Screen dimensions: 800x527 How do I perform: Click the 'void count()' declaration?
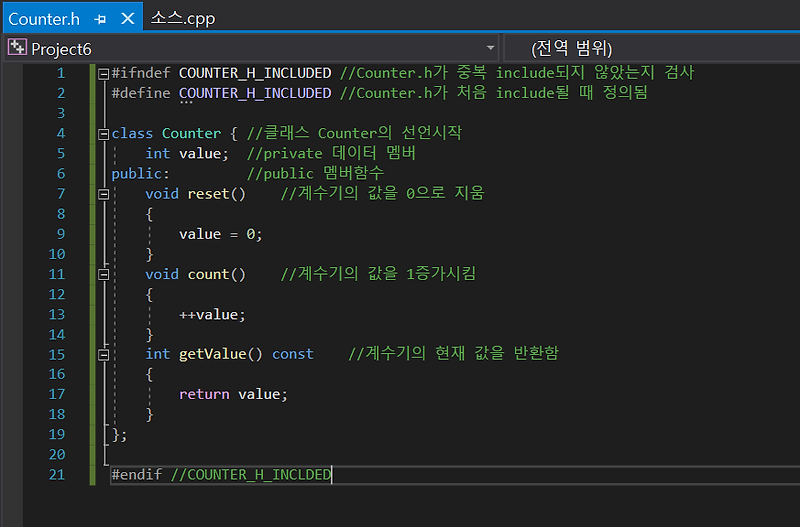point(195,274)
